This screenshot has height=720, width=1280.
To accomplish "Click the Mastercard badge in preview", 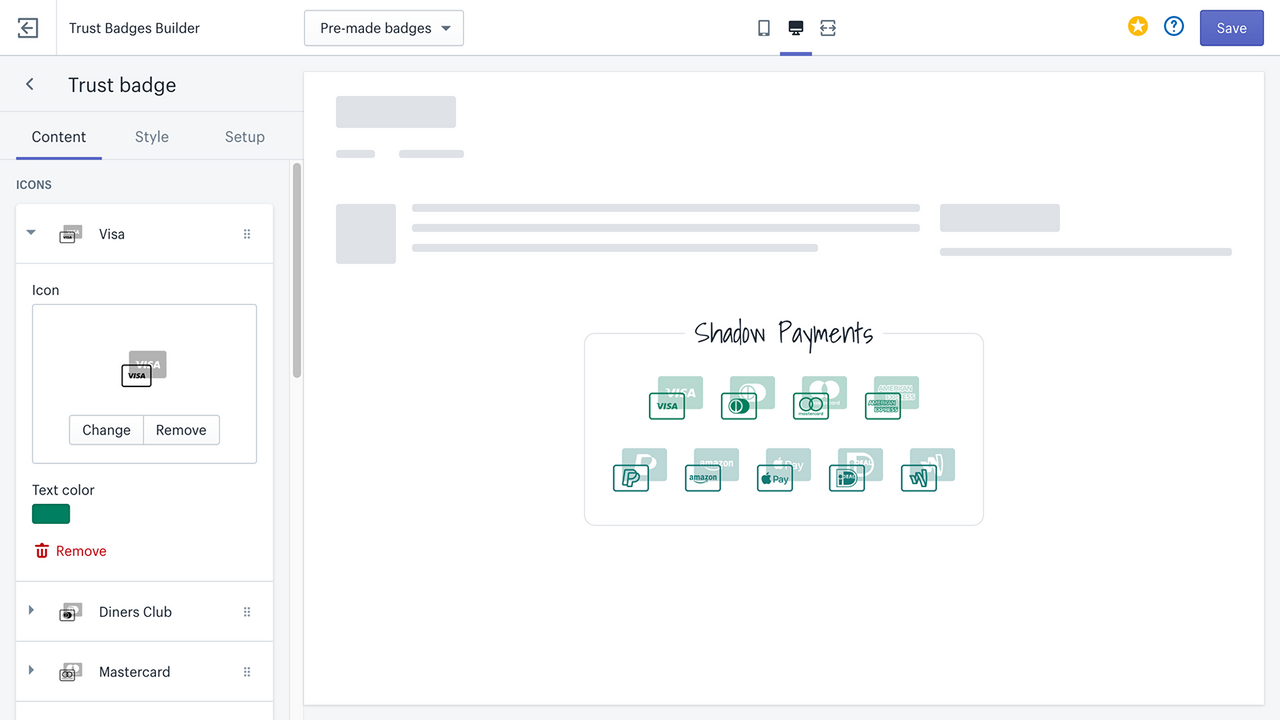I will [x=820, y=398].
